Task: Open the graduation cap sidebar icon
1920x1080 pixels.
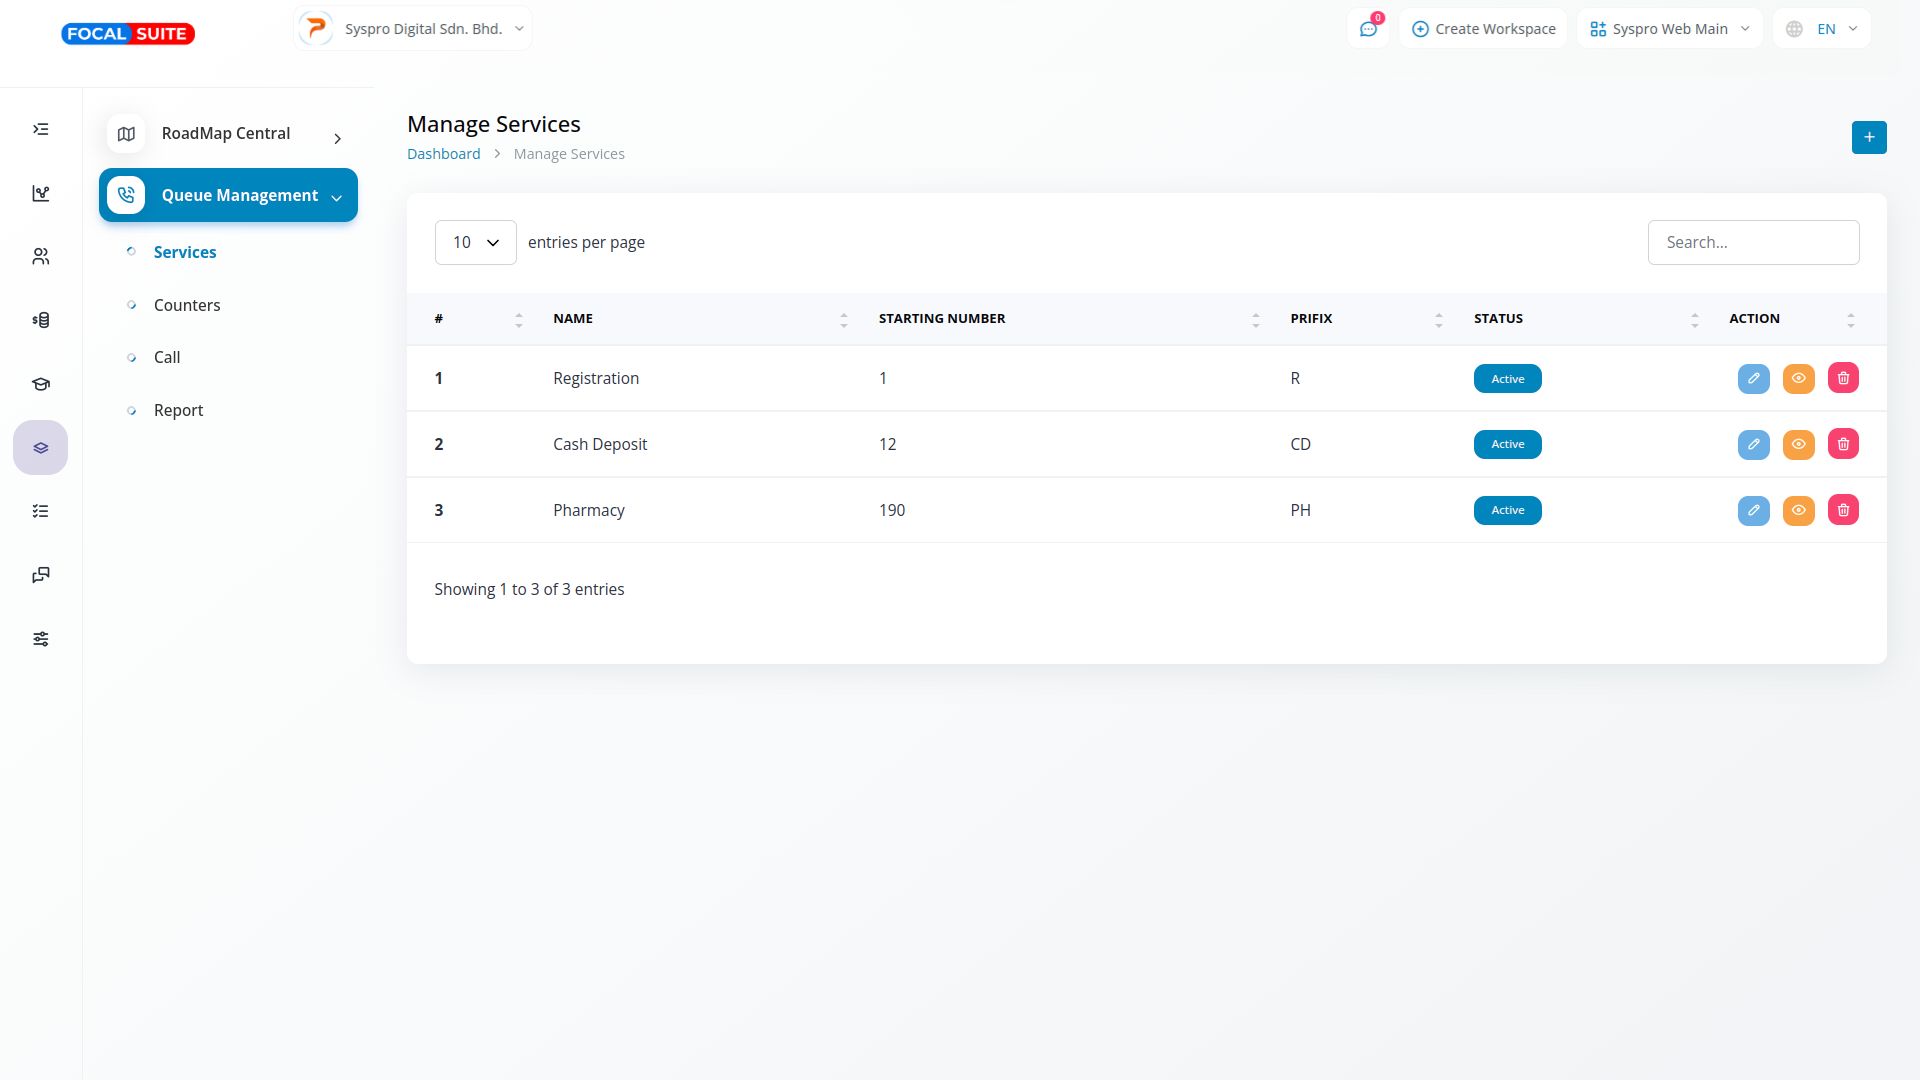Action: pos(41,384)
